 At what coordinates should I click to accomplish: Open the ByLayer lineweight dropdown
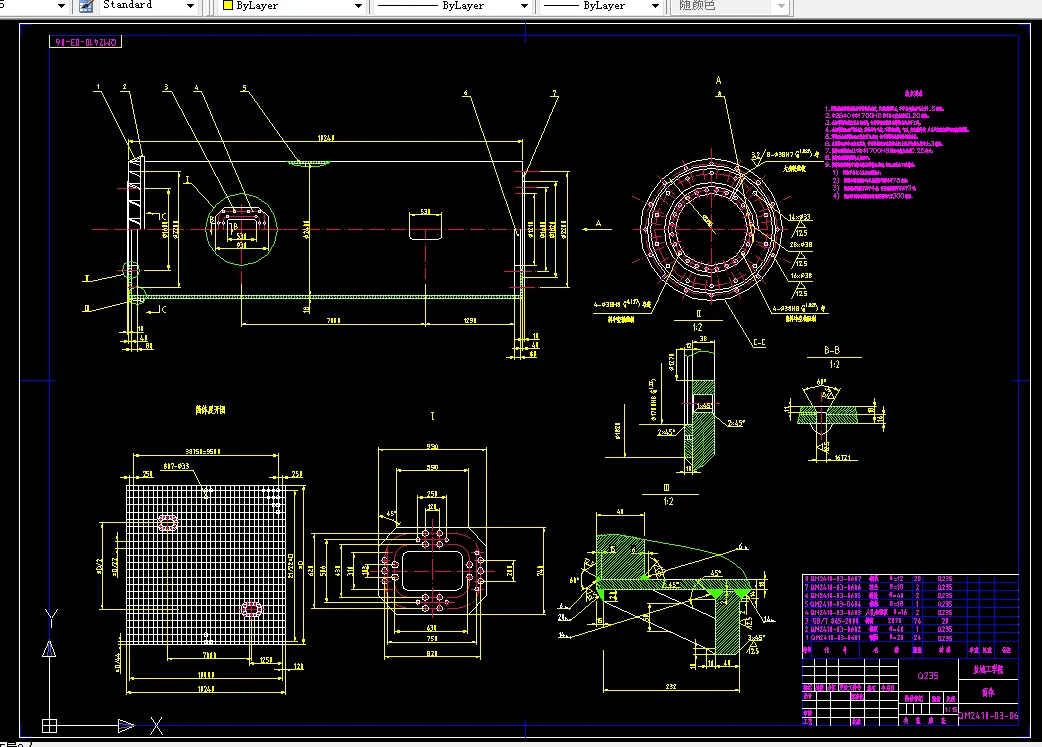coord(655,6)
